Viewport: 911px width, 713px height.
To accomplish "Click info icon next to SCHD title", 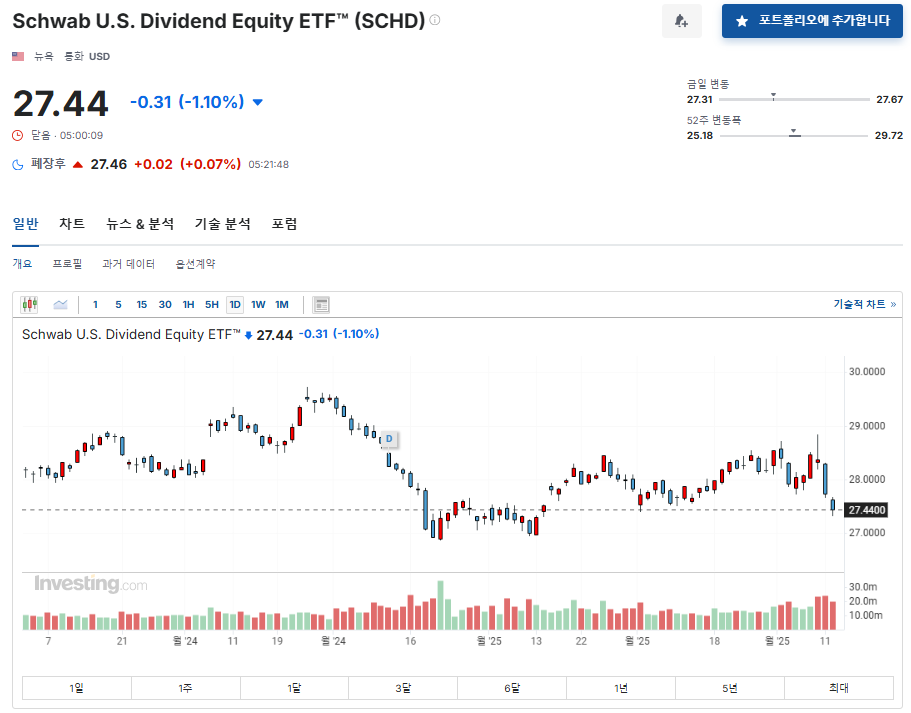I will (x=435, y=20).
